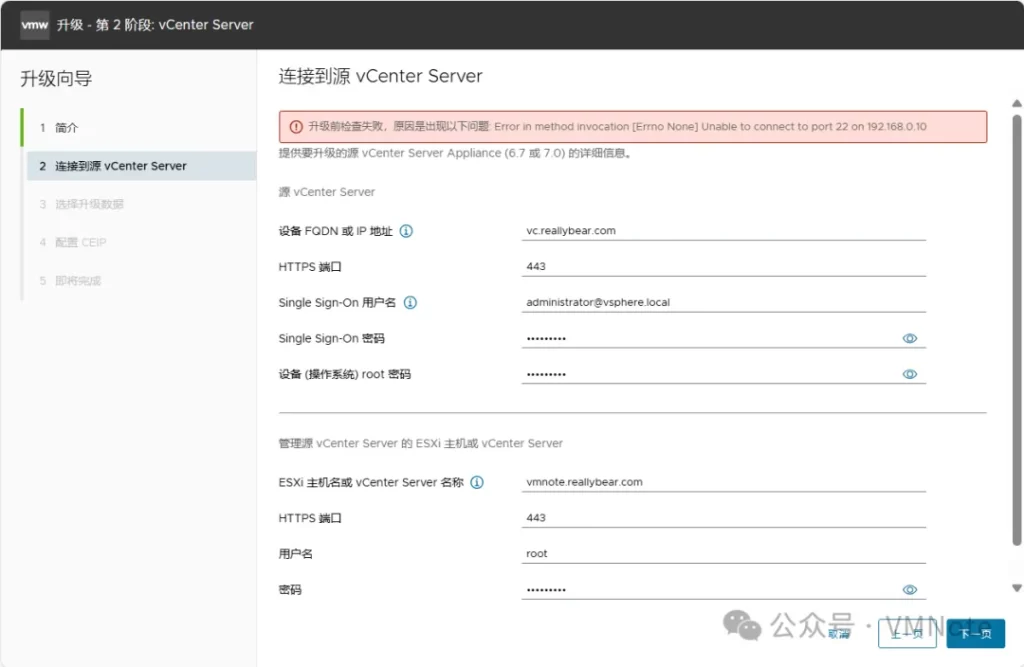Click the red error icon in alert banner
1024x667 pixels.
click(296, 127)
